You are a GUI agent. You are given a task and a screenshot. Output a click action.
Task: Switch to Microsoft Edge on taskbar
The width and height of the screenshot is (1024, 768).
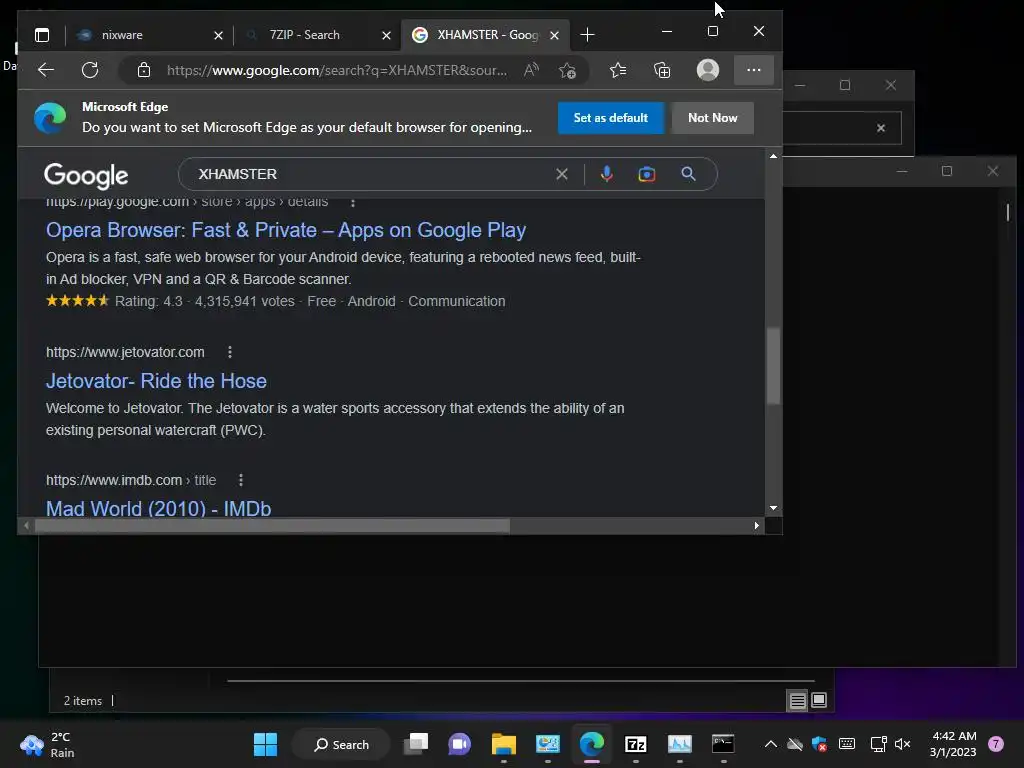point(592,744)
